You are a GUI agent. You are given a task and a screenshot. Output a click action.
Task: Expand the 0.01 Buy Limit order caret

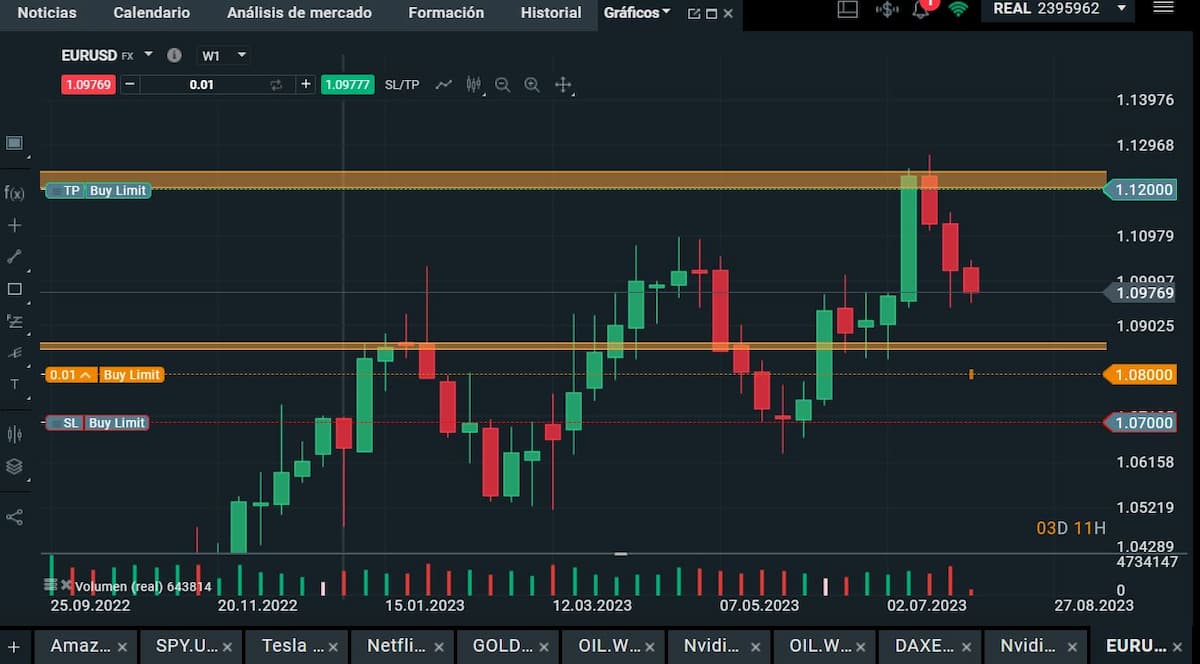pyautogui.click(x=86, y=375)
